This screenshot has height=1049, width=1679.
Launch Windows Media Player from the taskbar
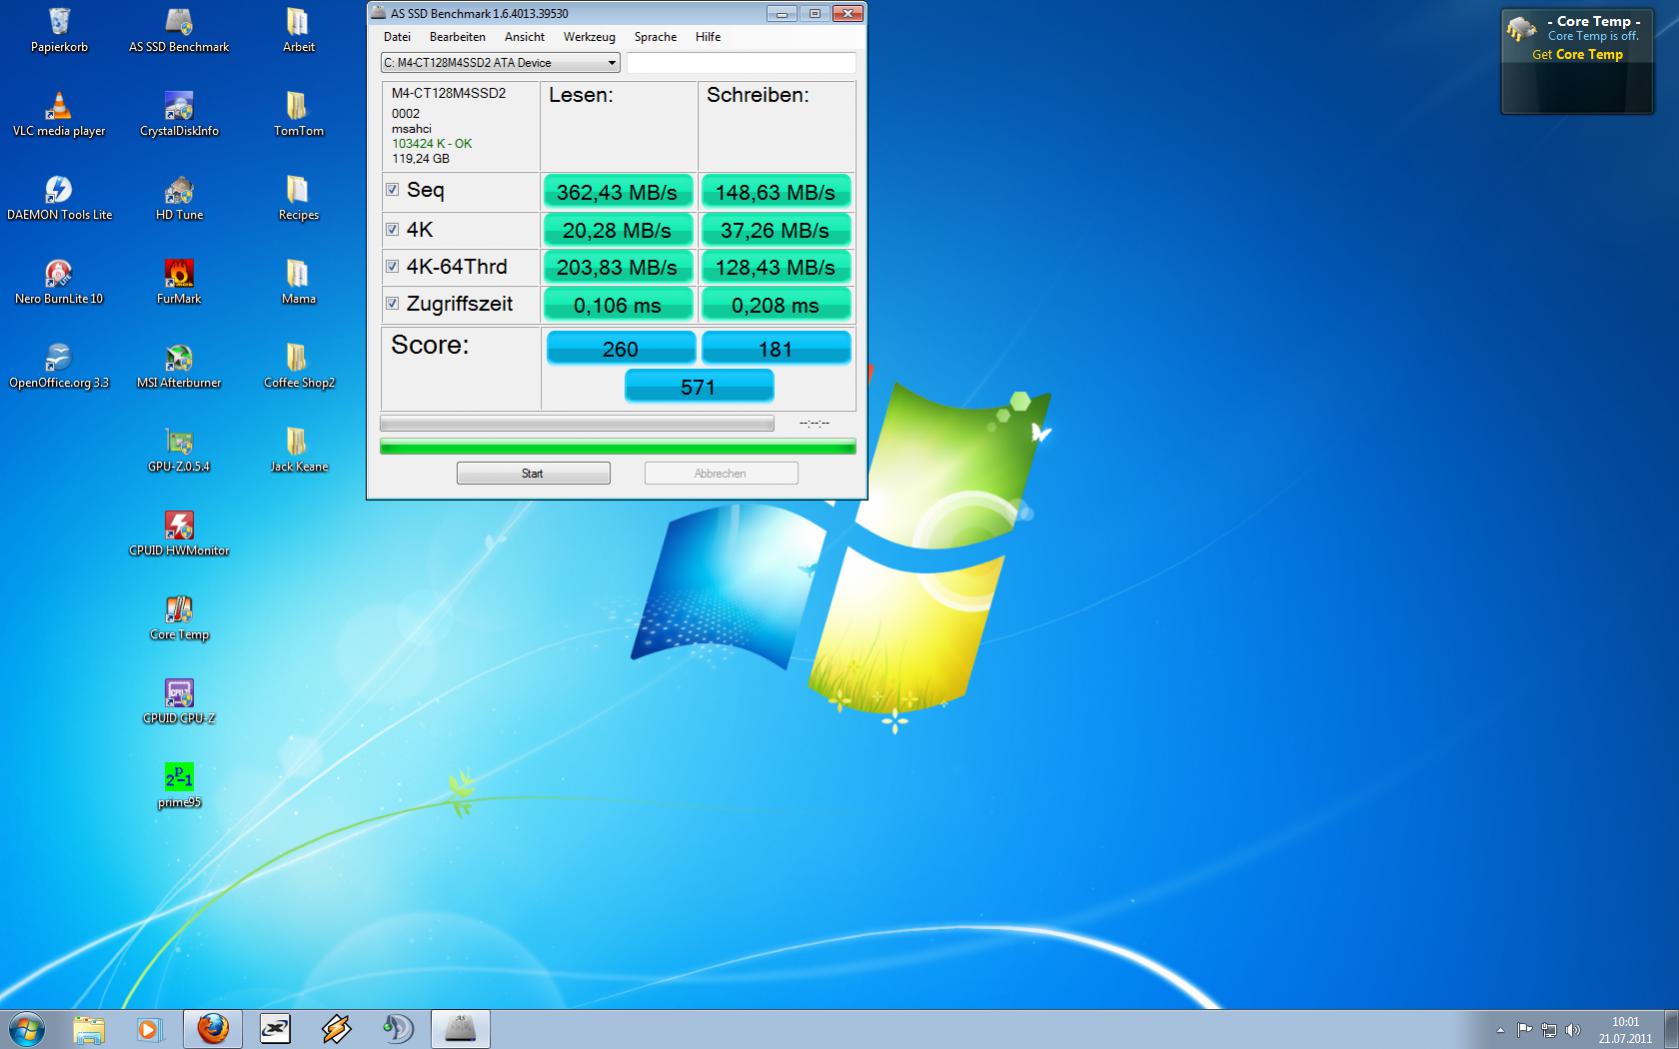tap(149, 1029)
